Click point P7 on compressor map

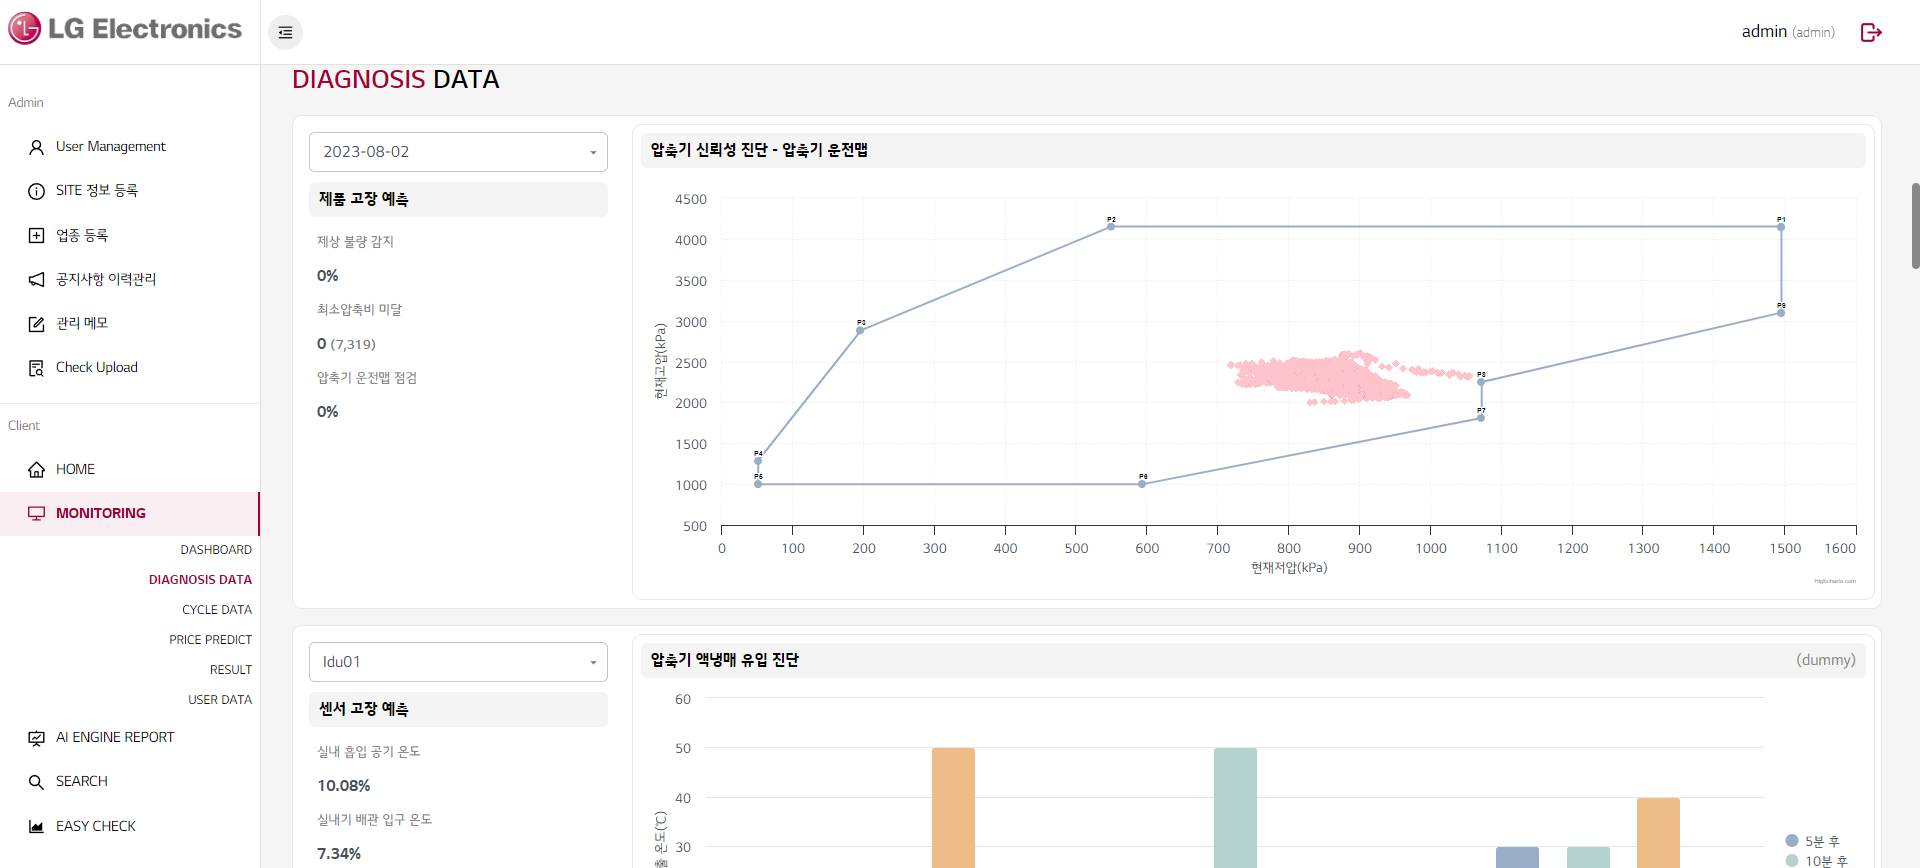[1481, 418]
